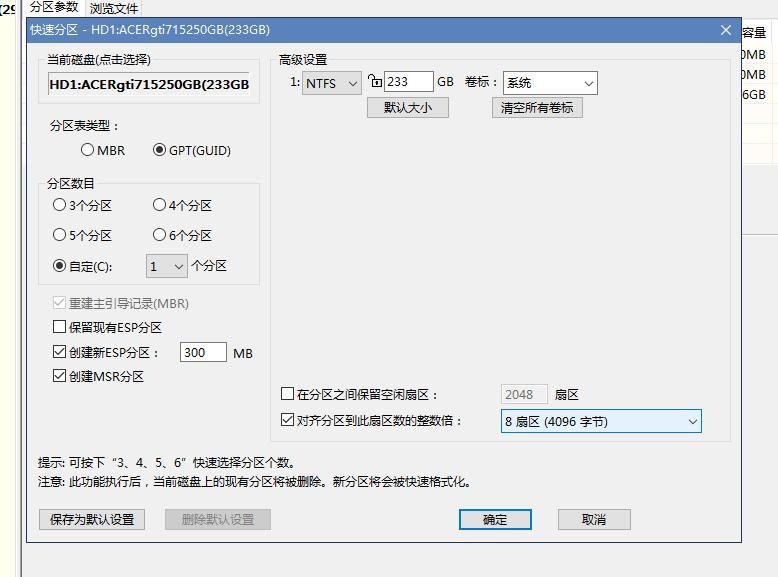Switch to the 分区参数 tab
Image resolution: width=778 pixels, height=577 pixels.
click(53, 7)
